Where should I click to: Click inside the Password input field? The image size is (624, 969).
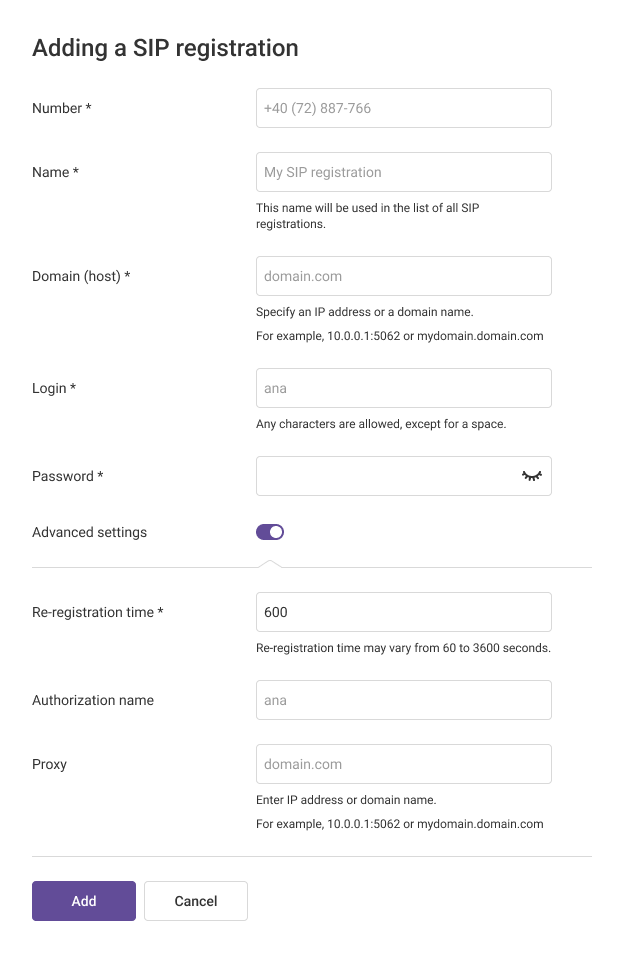[x=385, y=476]
